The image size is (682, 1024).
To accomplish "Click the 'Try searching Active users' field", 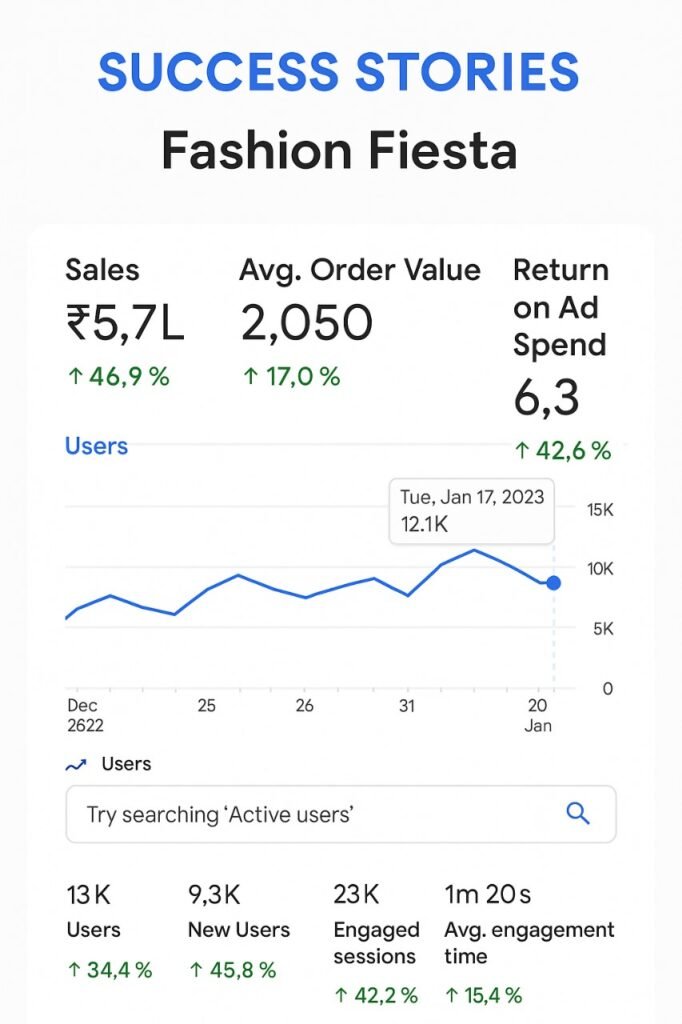I will click(340, 814).
